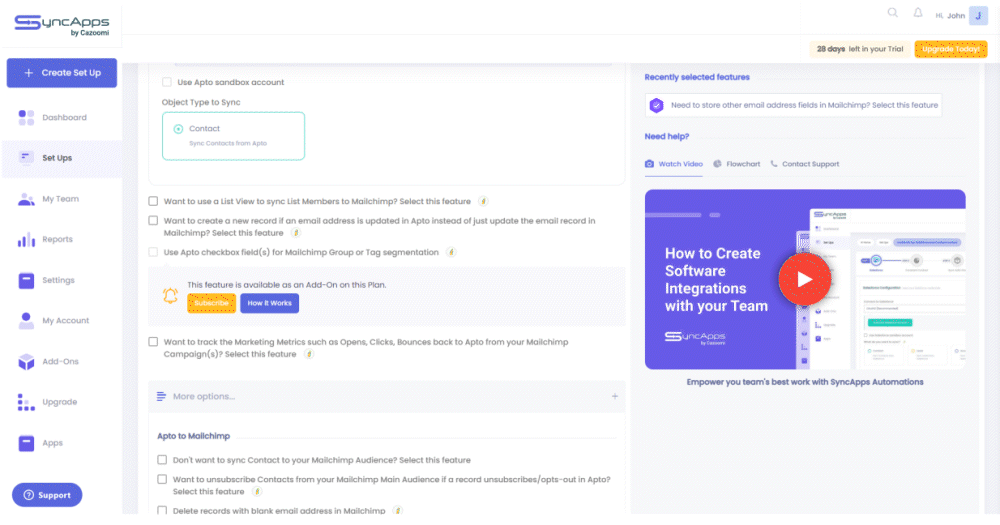Open the Settings menu item
1000x525 pixels.
click(x=58, y=280)
